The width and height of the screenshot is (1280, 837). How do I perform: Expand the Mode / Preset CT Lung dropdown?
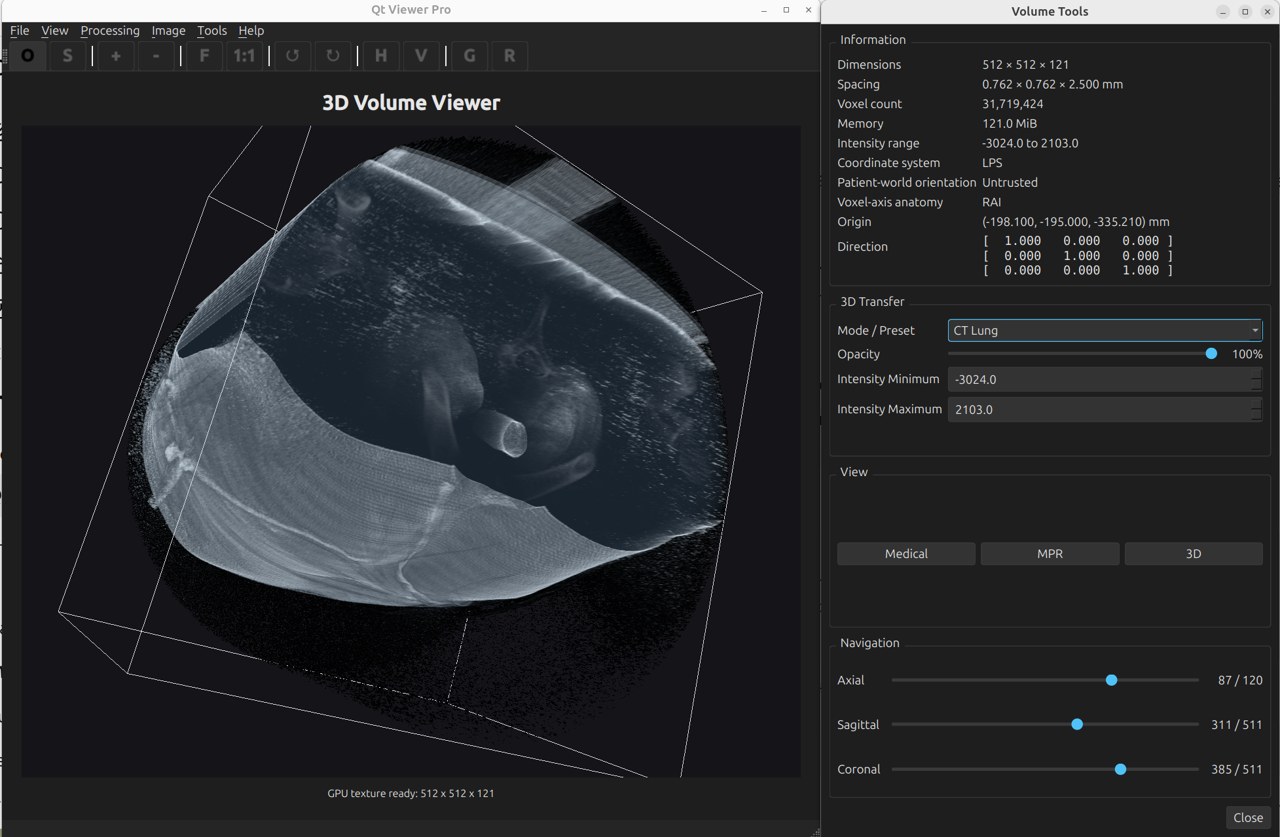(1105, 330)
